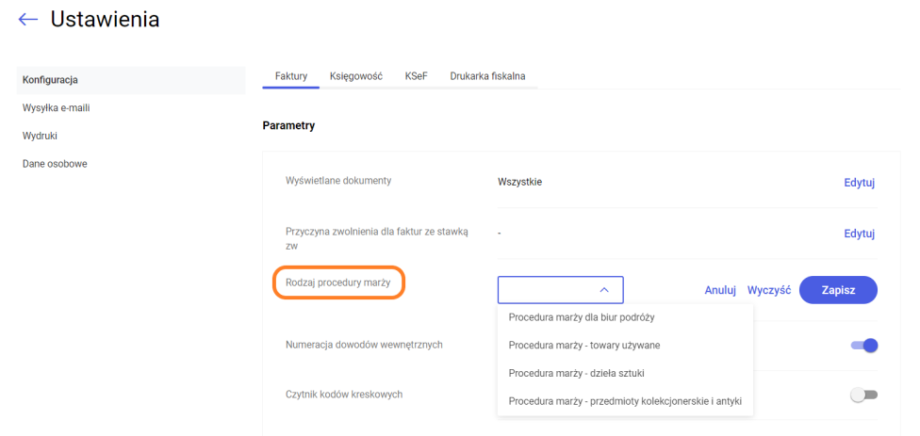The image size is (920, 436).
Task: Choose Procedura marży dla biur podróży
Action: [588, 318]
